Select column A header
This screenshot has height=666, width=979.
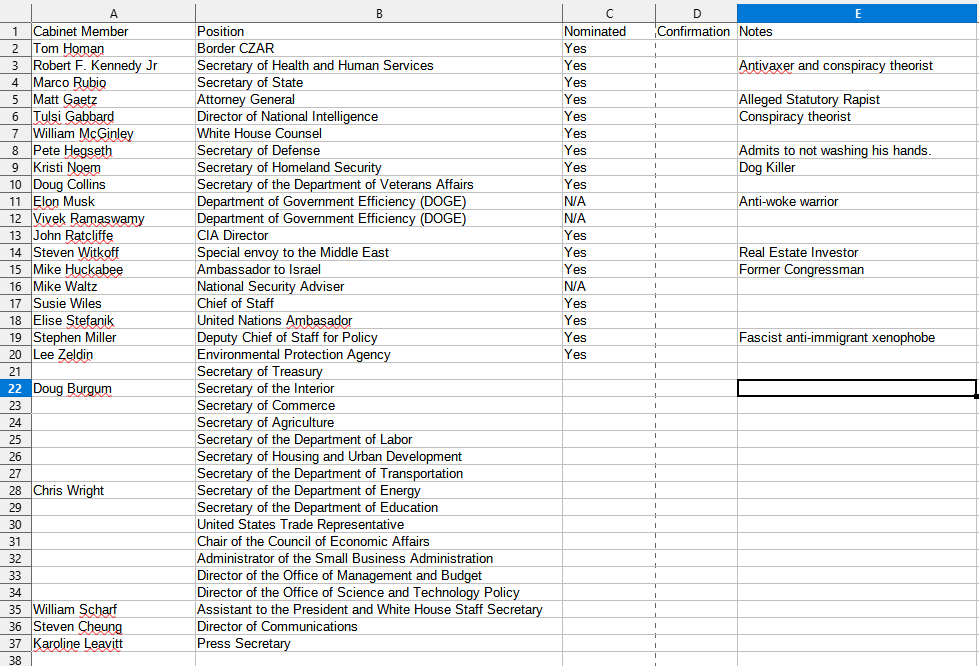tap(113, 14)
